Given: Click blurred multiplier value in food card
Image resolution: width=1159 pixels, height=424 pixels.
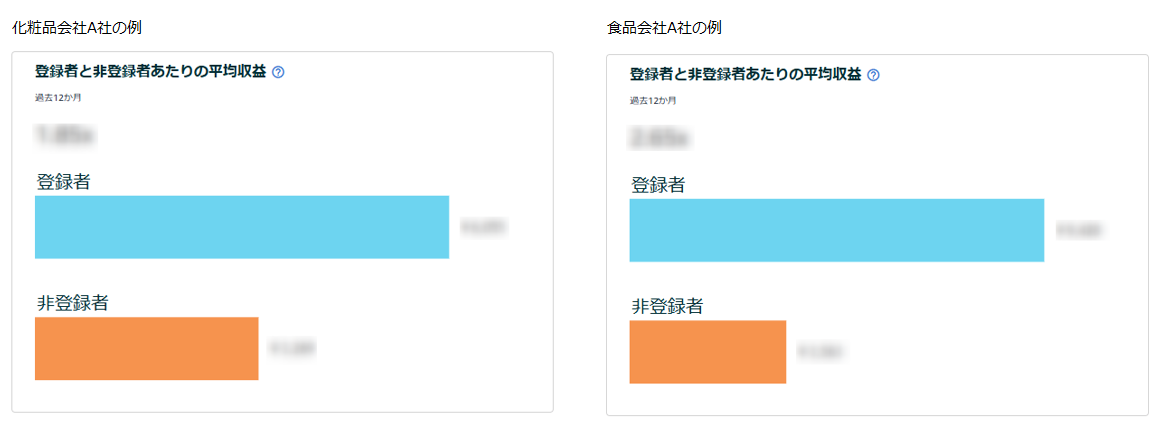Looking at the screenshot, I should (x=659, y=137).
